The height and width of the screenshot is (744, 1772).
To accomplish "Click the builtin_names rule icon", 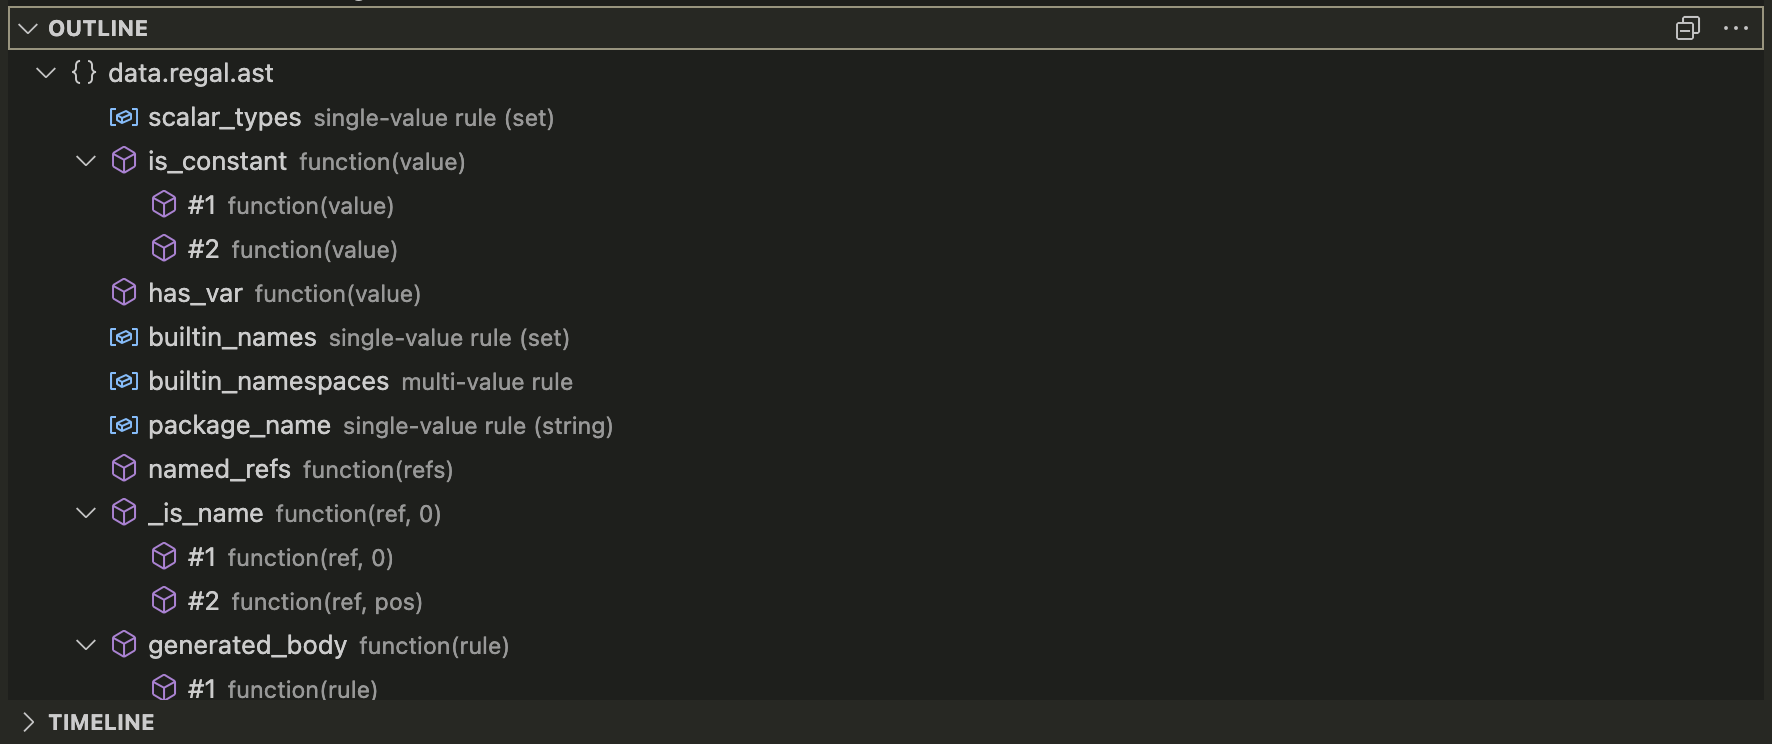I will coord(122,337).
